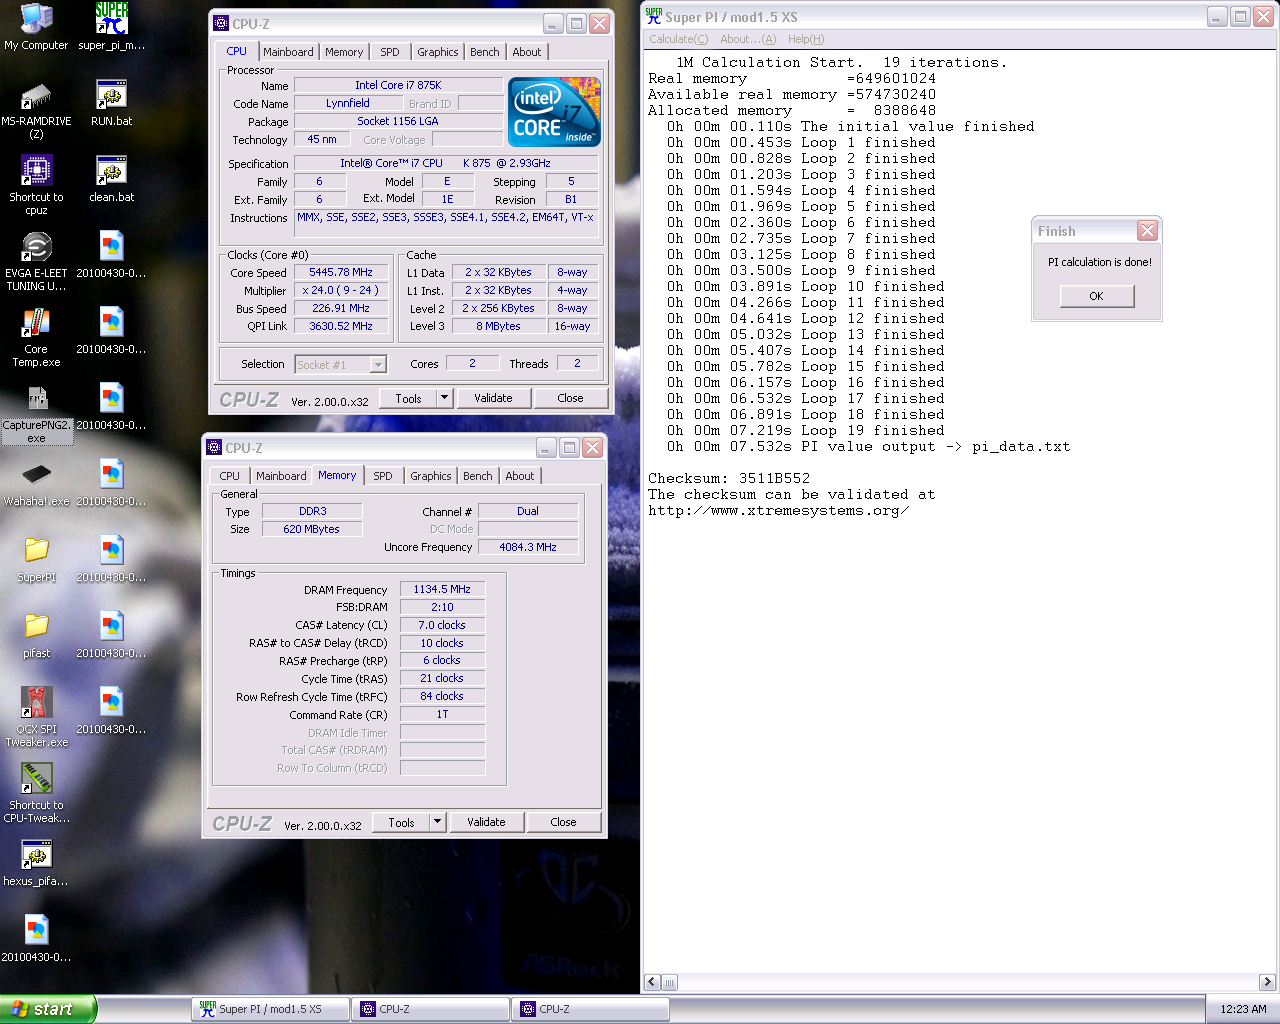Click the xtremesystems.org URL text
This screenshot has width=1280, height=1024.
pos(779,510)
